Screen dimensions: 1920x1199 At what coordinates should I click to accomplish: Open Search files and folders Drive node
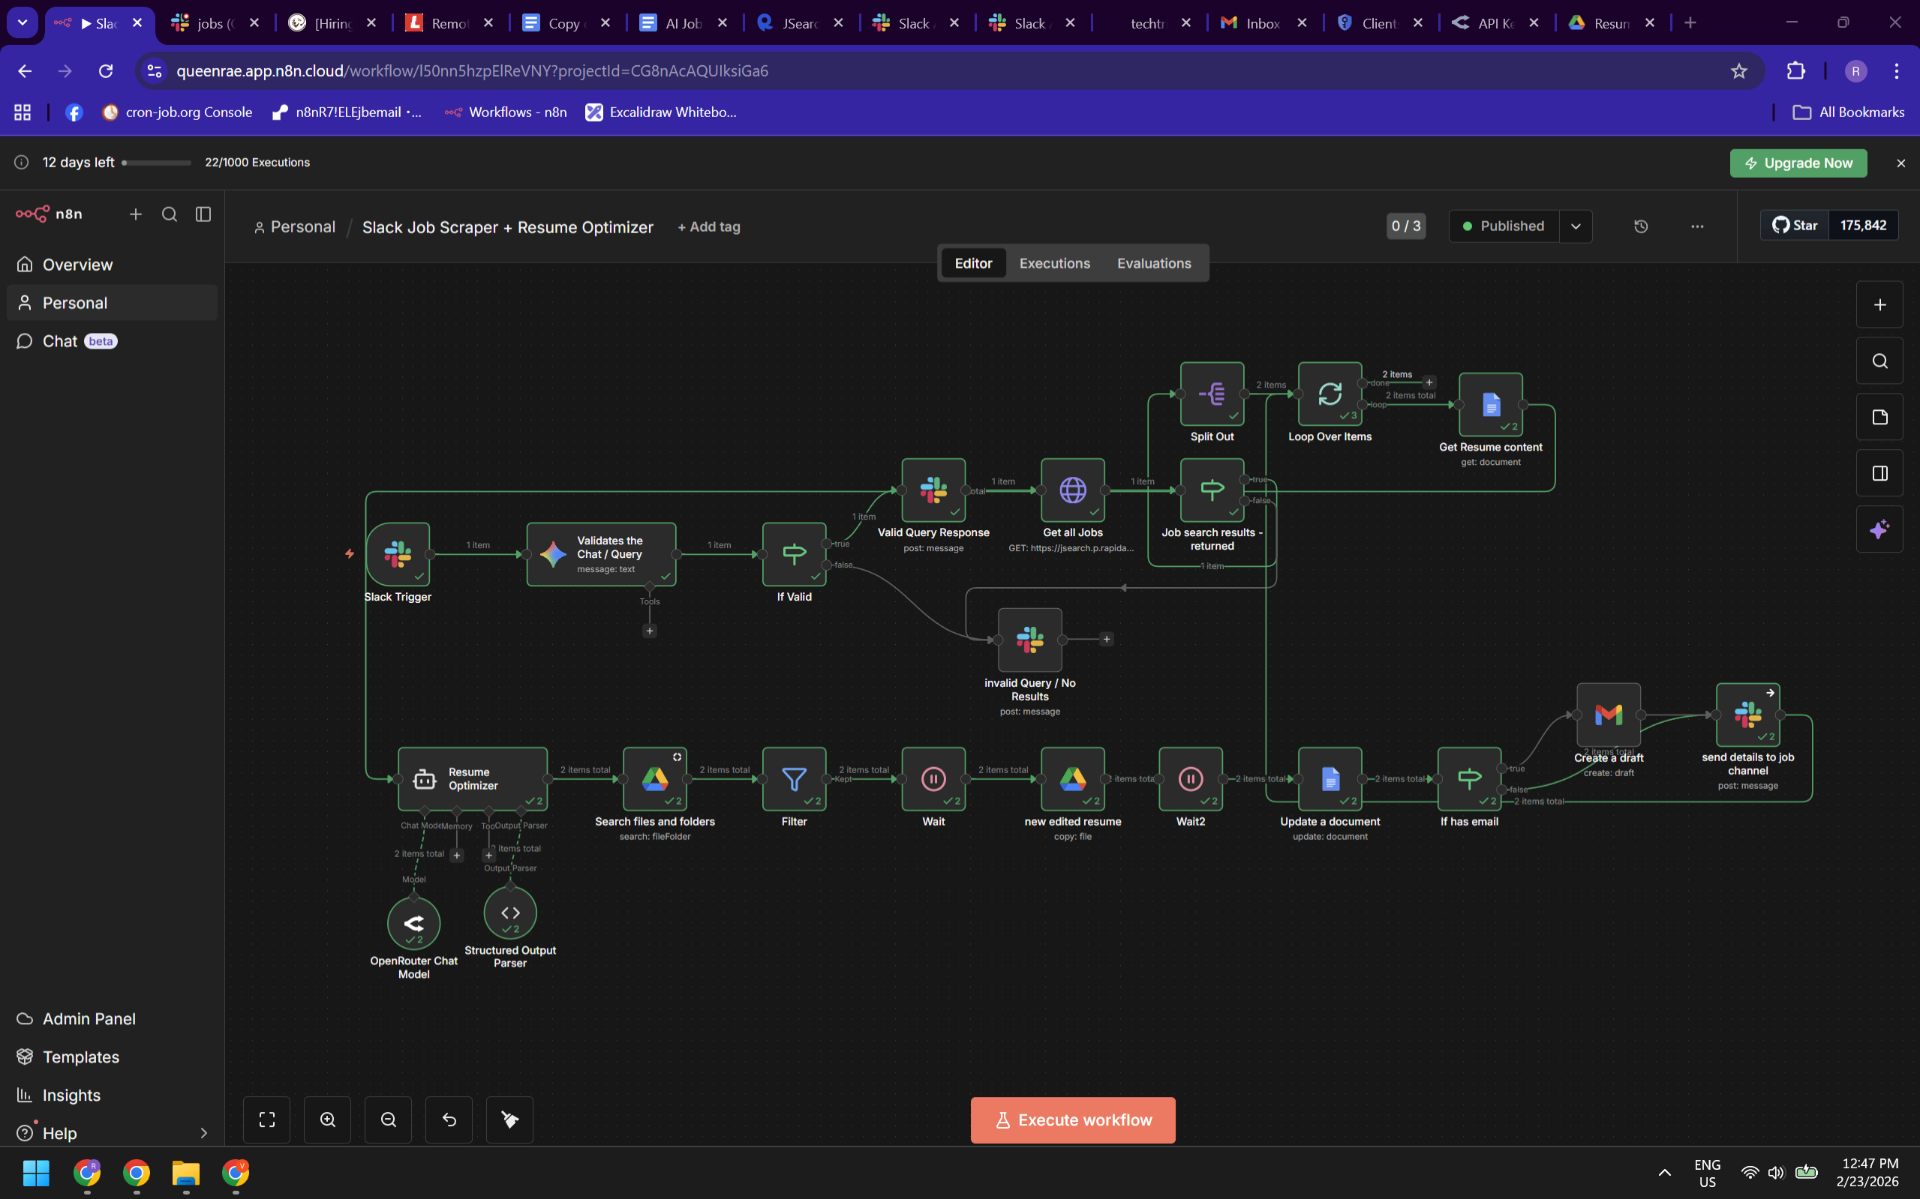click(654, 779)
